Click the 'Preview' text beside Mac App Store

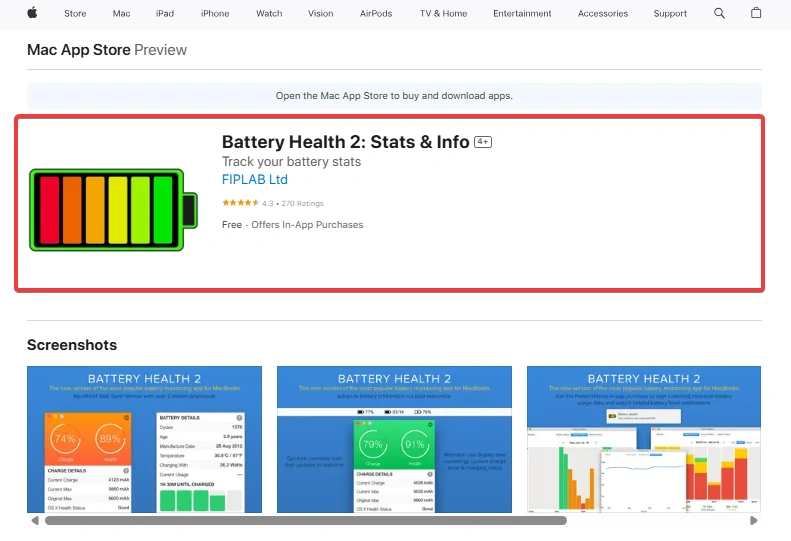click(x=160, y=50)
